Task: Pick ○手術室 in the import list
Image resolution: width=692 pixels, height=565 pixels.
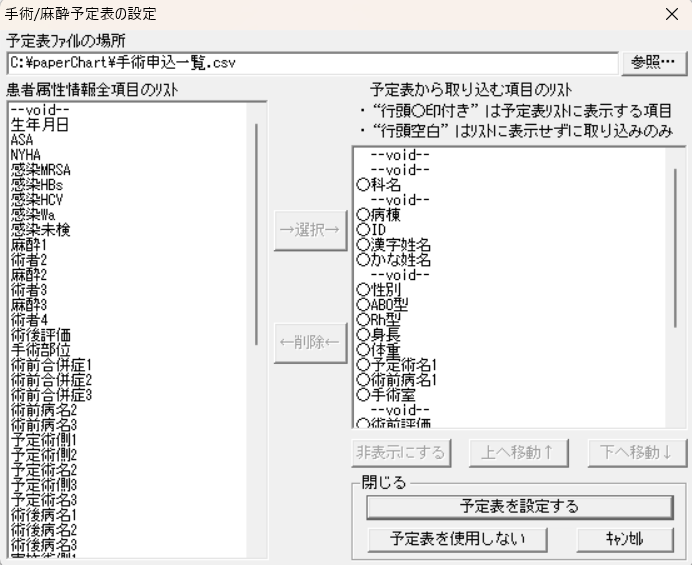Action: tap(385, 395)
